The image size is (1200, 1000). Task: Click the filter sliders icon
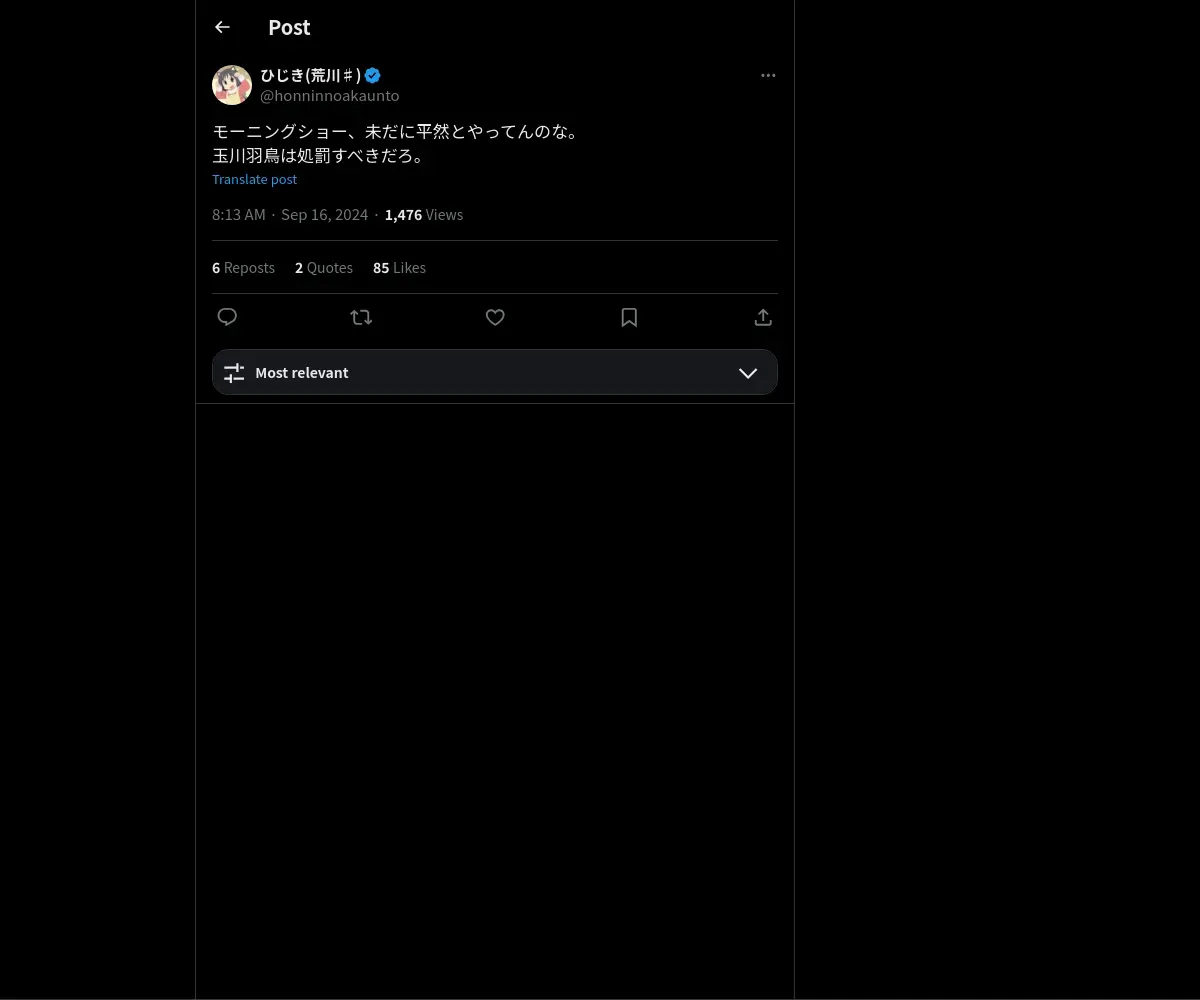coord(234,373)
